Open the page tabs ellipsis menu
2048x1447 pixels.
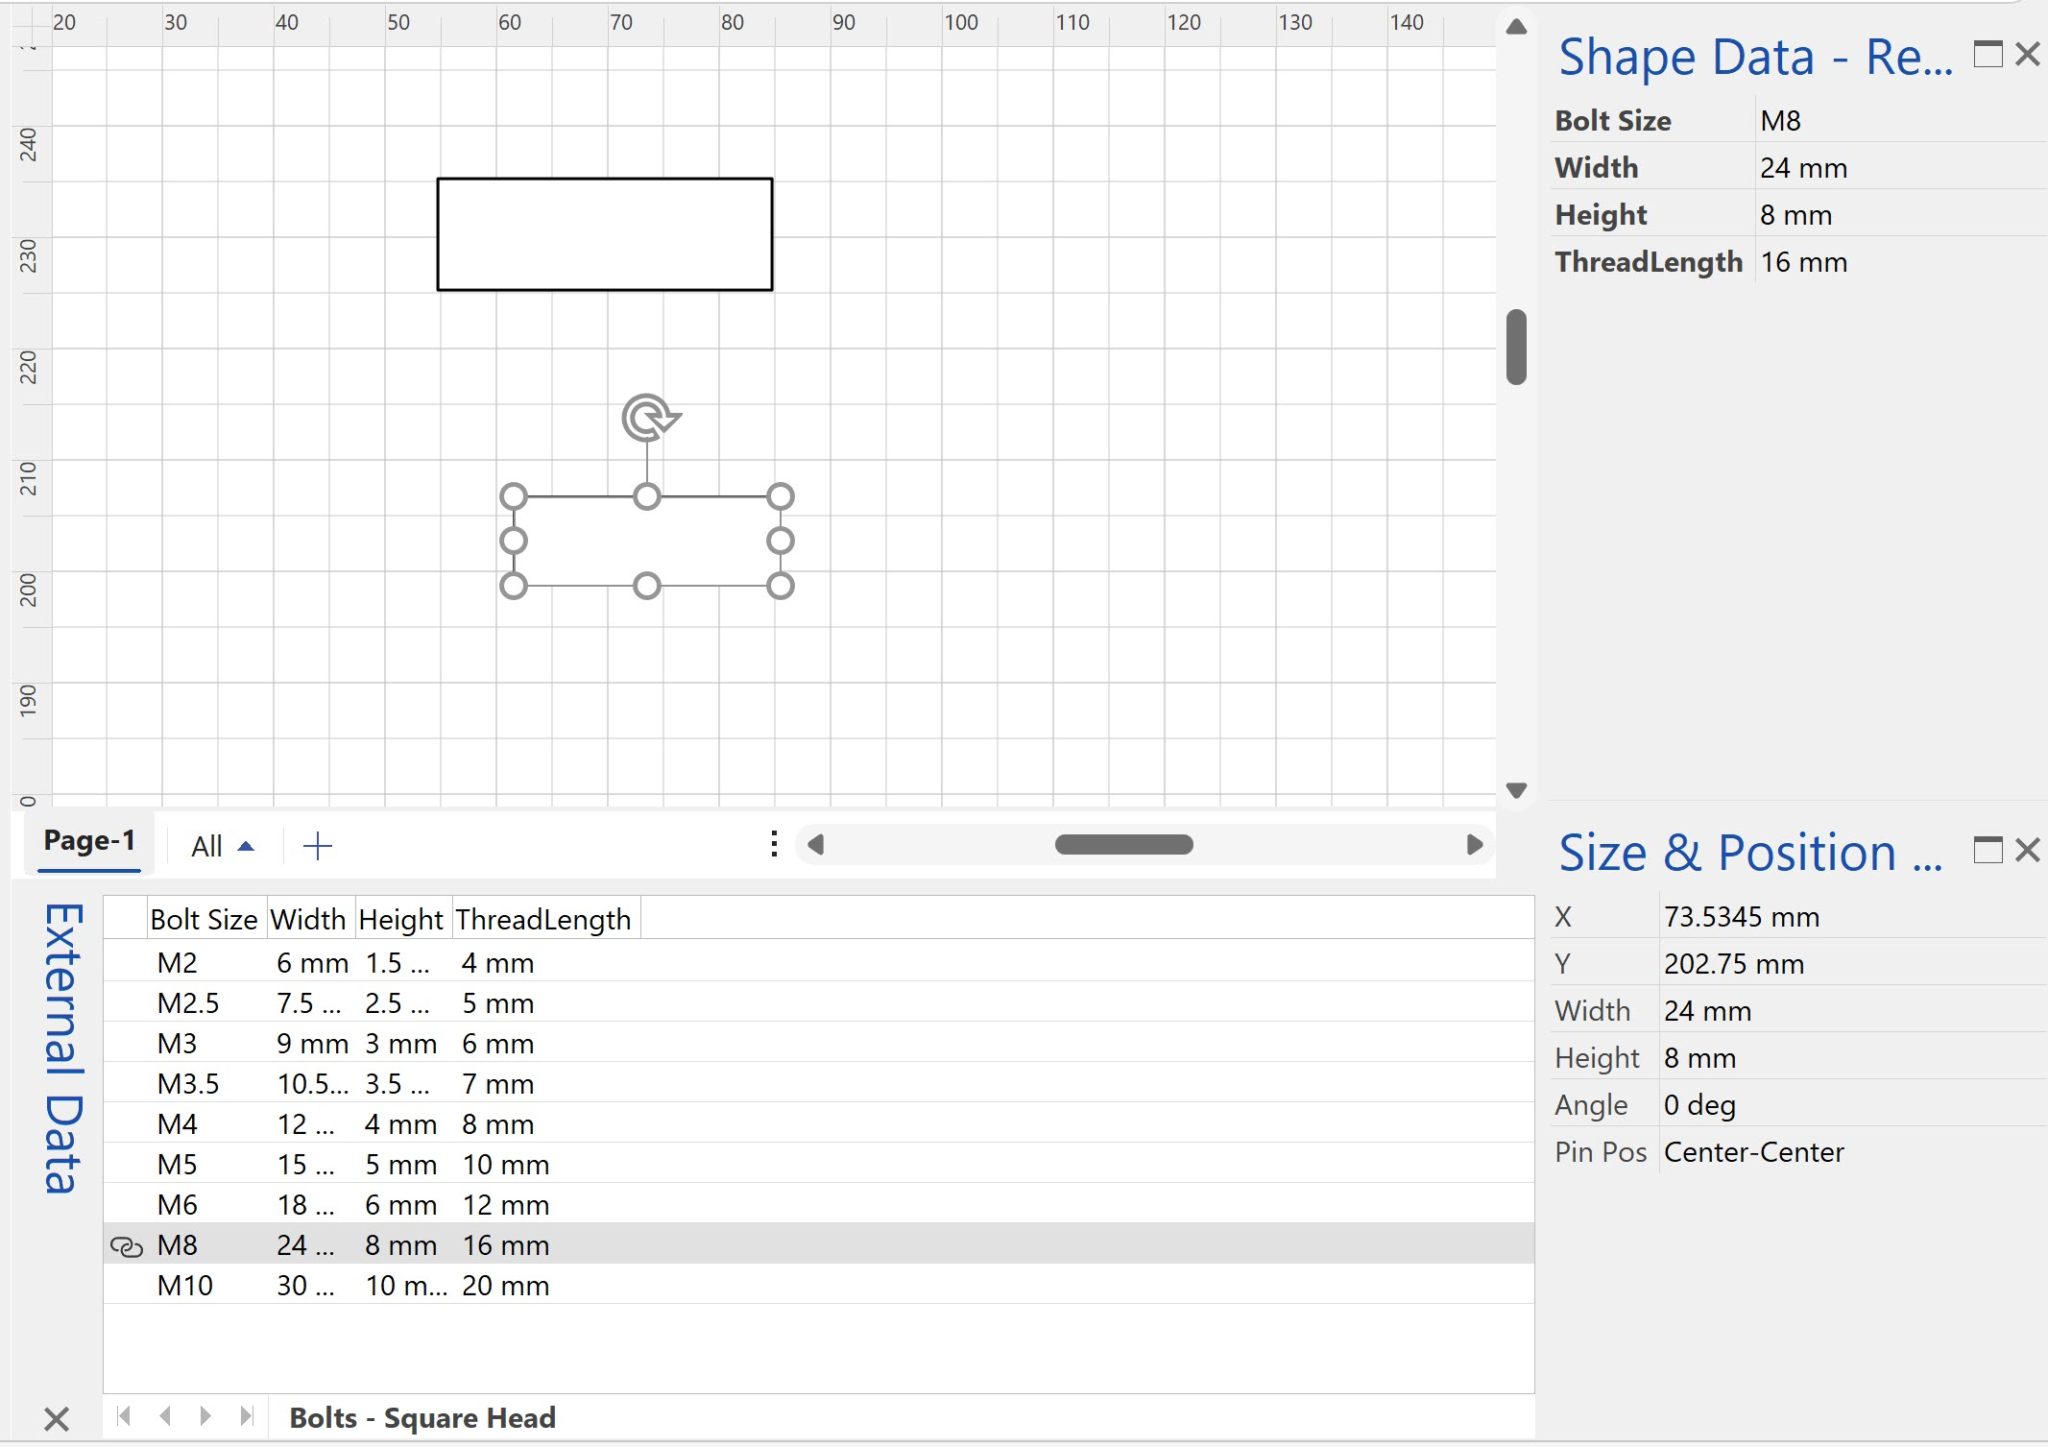click(x=773, y=843)
